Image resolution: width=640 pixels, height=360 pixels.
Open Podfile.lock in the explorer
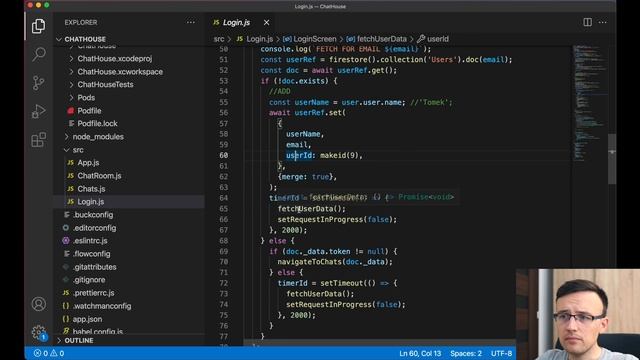coord(97,124)
